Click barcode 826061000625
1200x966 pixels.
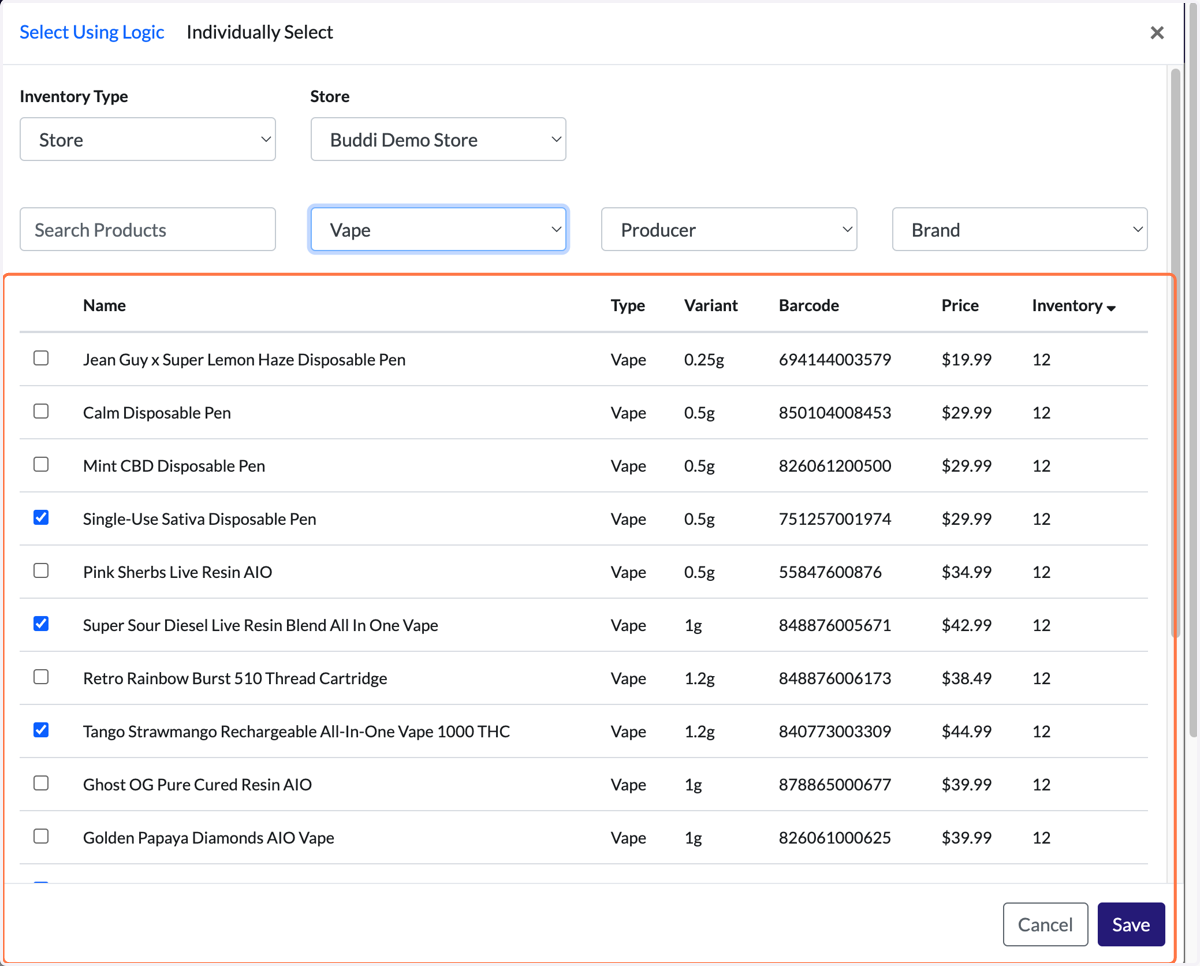coord(835,838)
